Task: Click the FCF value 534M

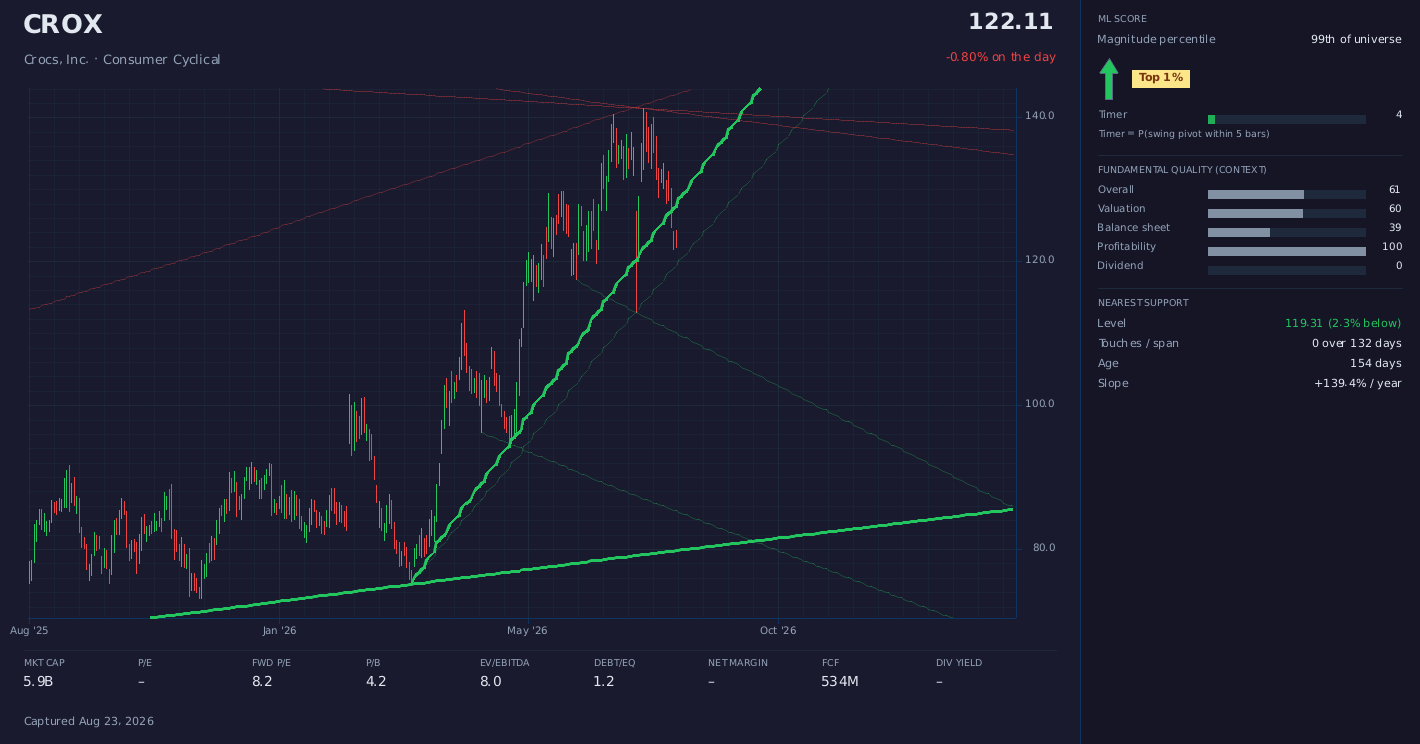Action: point(840,682)
